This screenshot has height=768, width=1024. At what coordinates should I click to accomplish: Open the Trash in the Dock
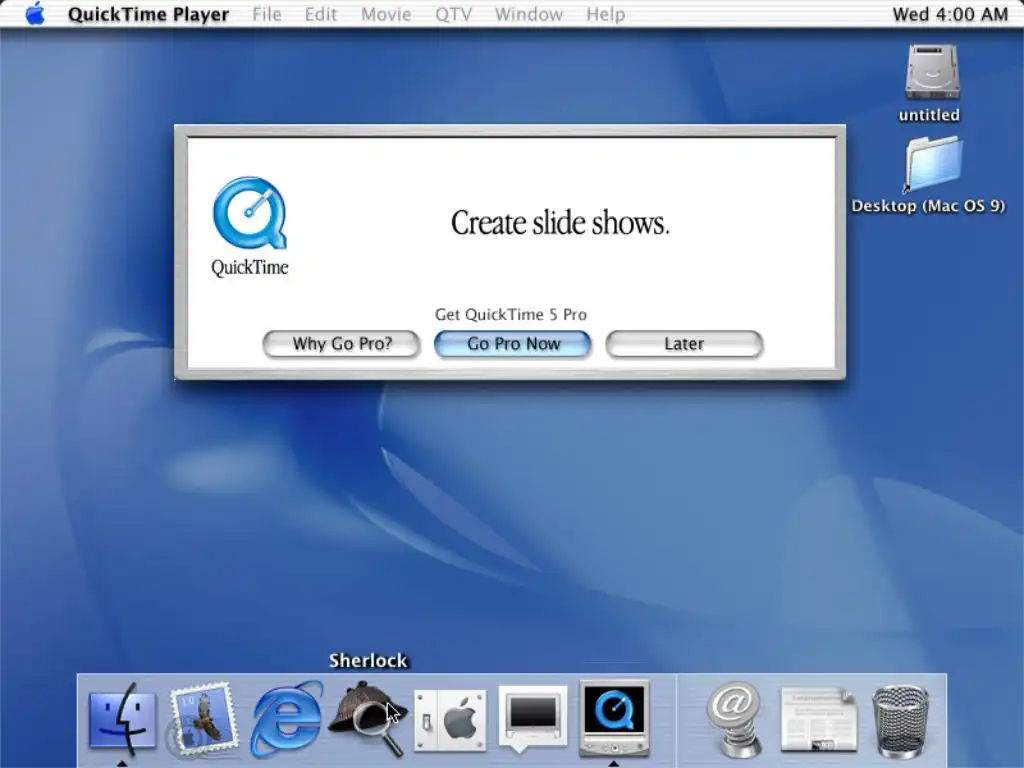coord(901,721)
